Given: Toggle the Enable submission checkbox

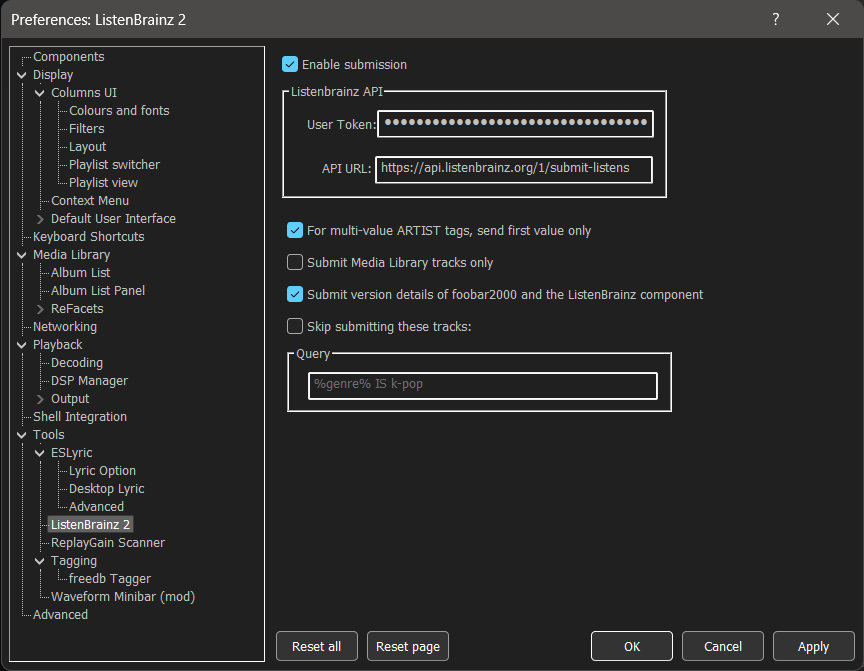Looking at the screenshot, I should coord(290,64).
